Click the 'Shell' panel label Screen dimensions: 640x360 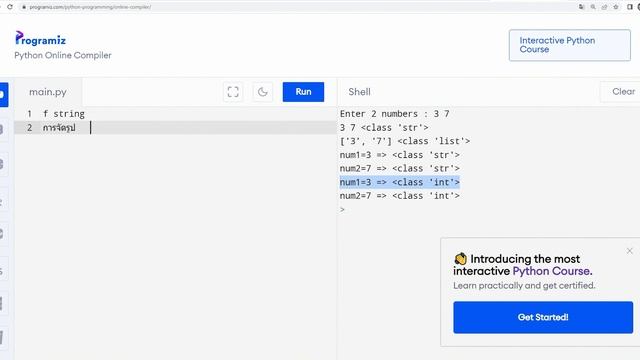coord(359,92)
